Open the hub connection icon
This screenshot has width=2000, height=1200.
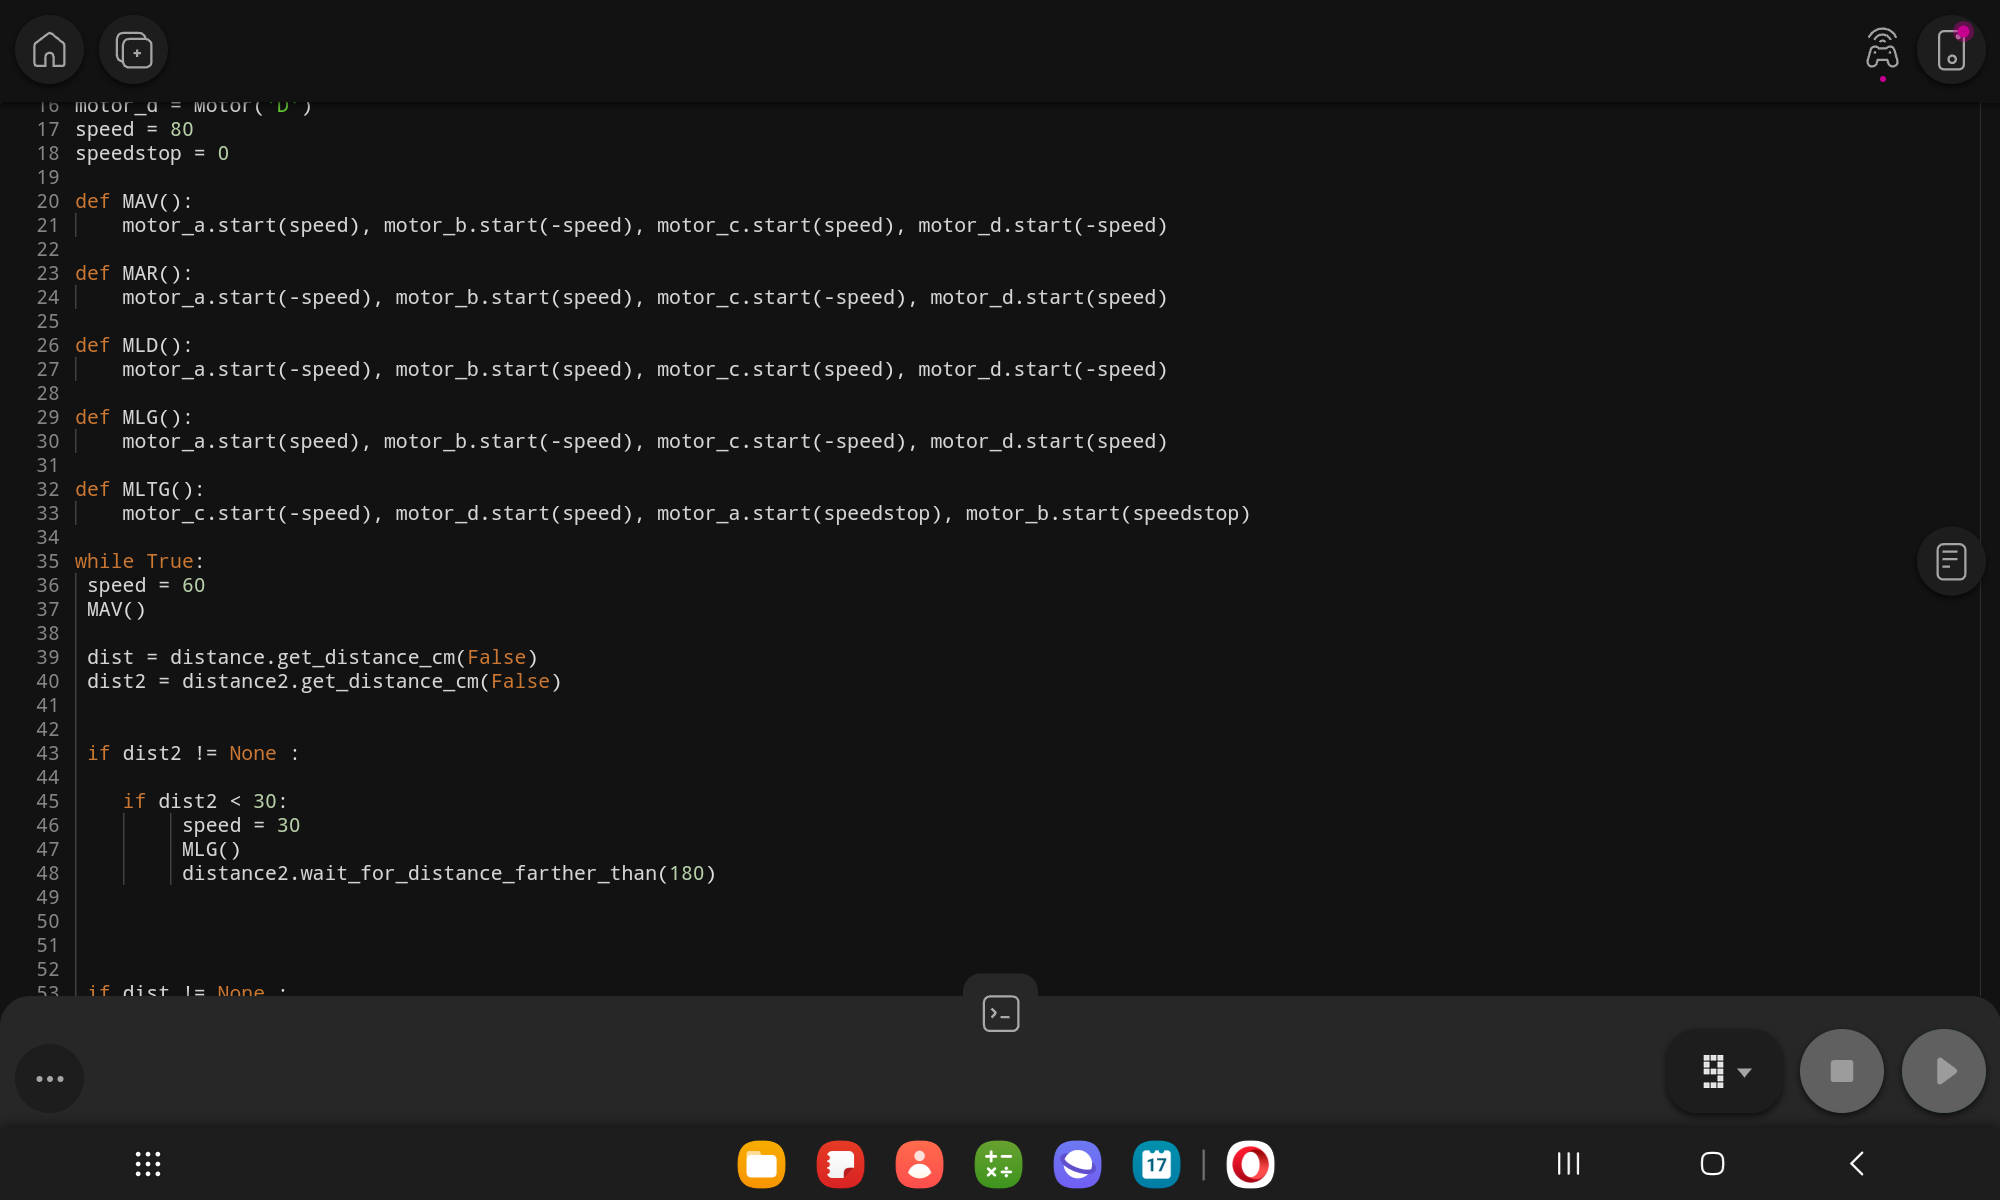click(1951, 50)
